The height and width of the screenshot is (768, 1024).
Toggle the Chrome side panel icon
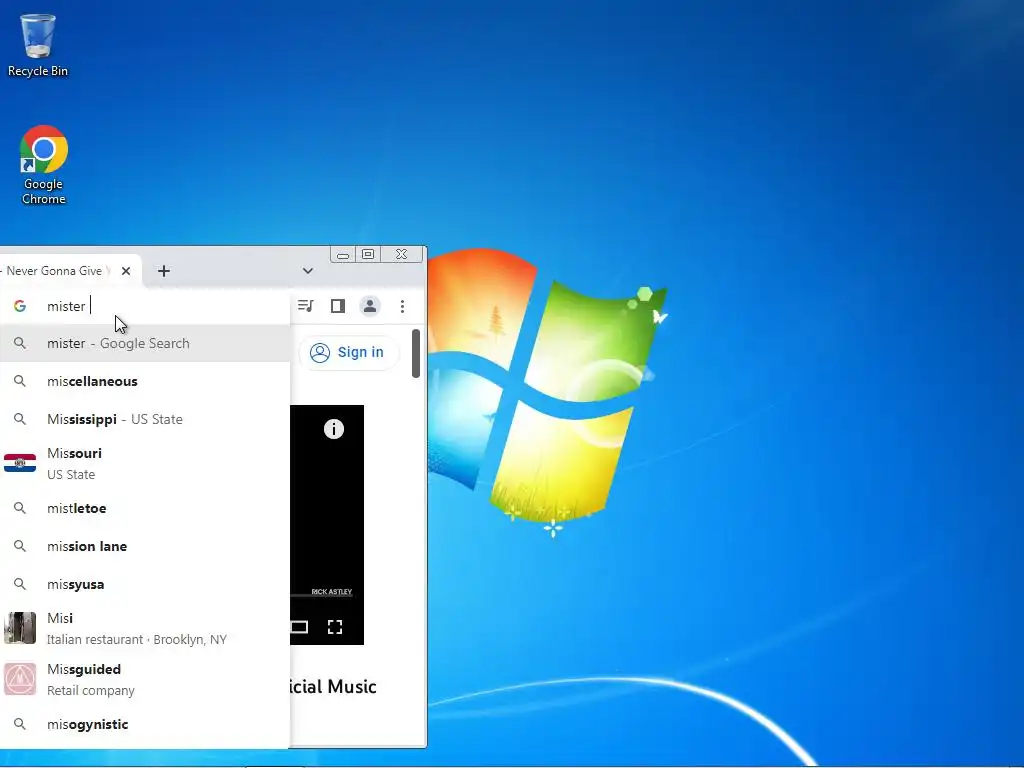[338, 306]
